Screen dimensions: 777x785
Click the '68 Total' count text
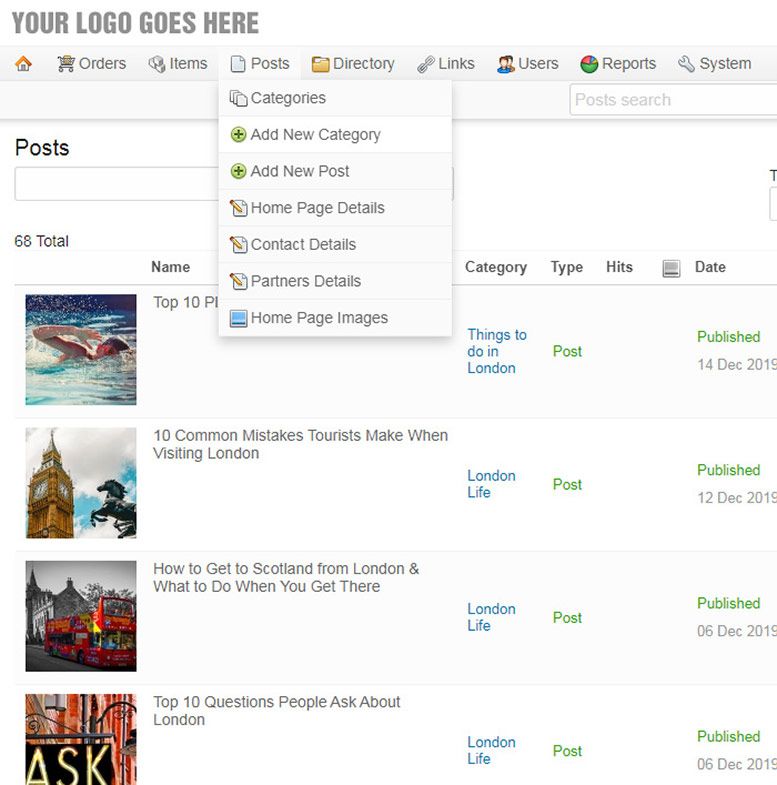click(x=42, y=241)
